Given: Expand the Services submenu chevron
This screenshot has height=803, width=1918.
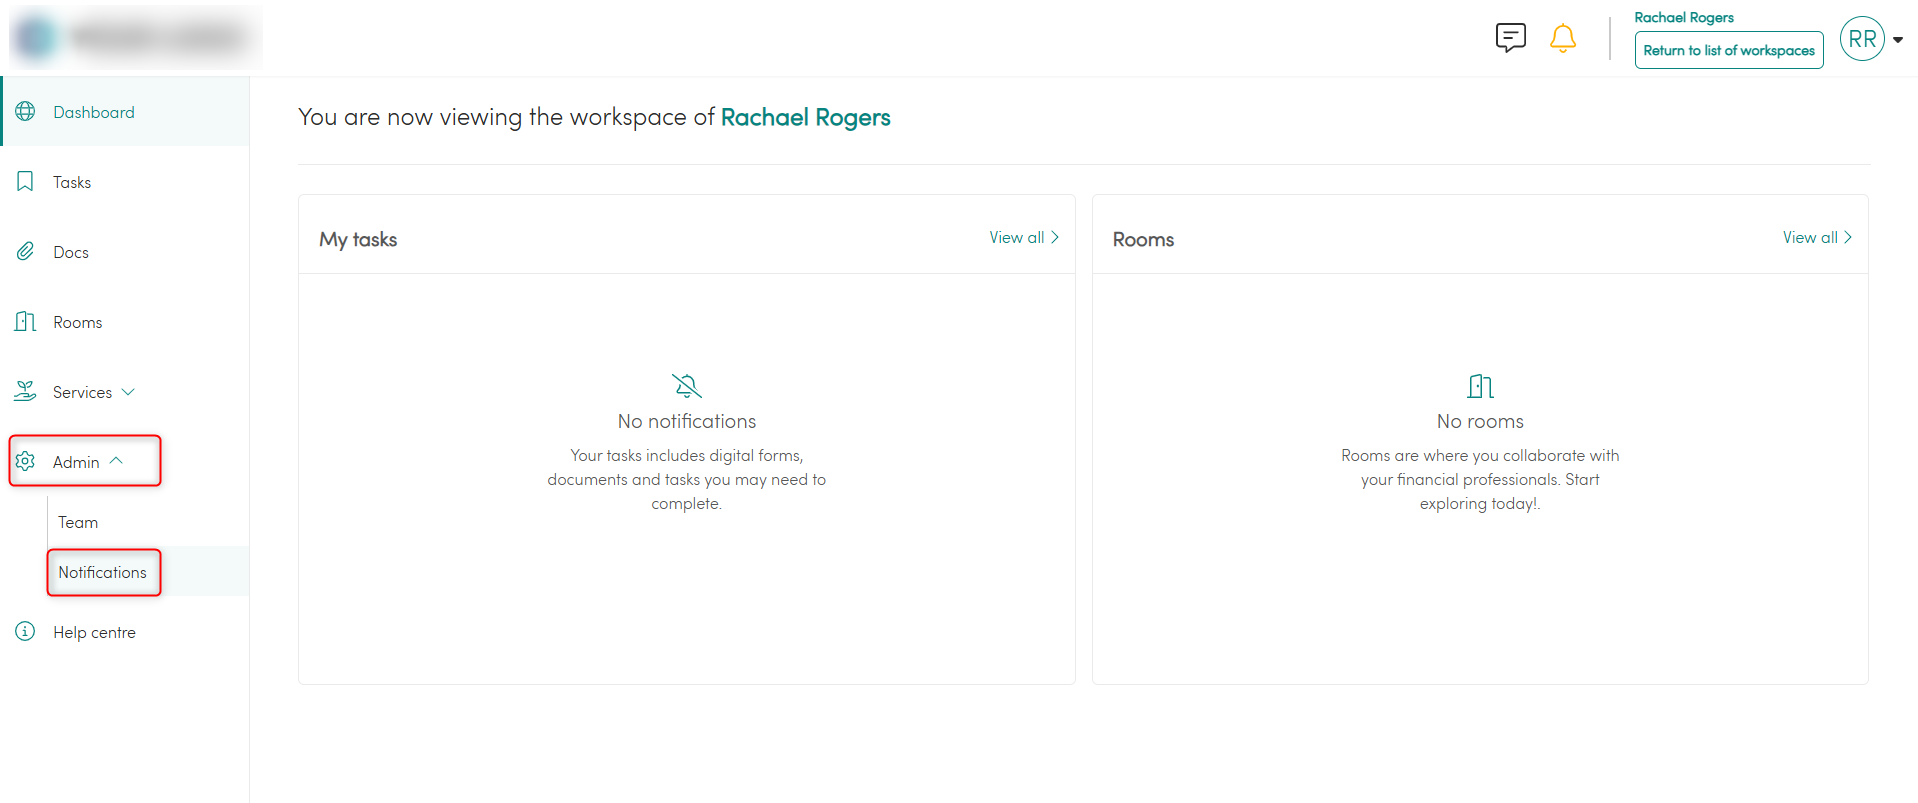Looking at the screenshot, I should point(128,392).
